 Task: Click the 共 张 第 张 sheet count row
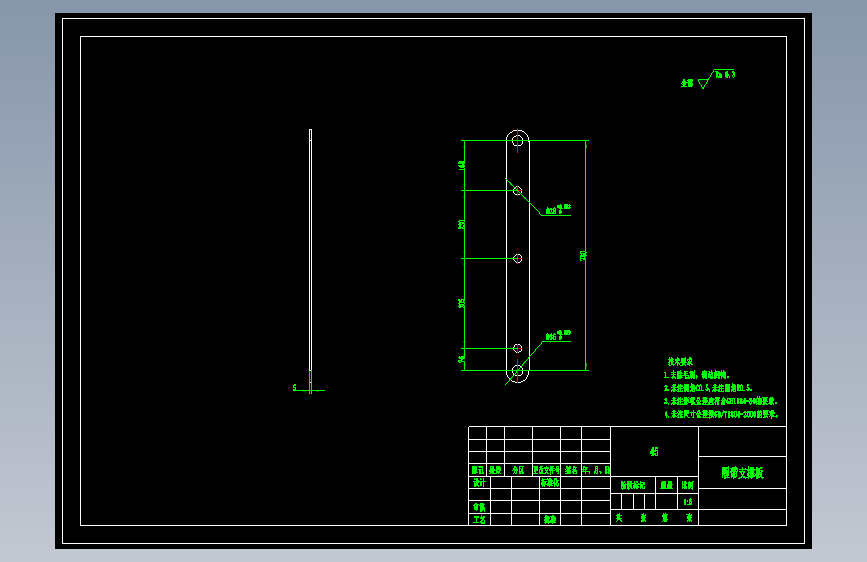click(654, 518)
